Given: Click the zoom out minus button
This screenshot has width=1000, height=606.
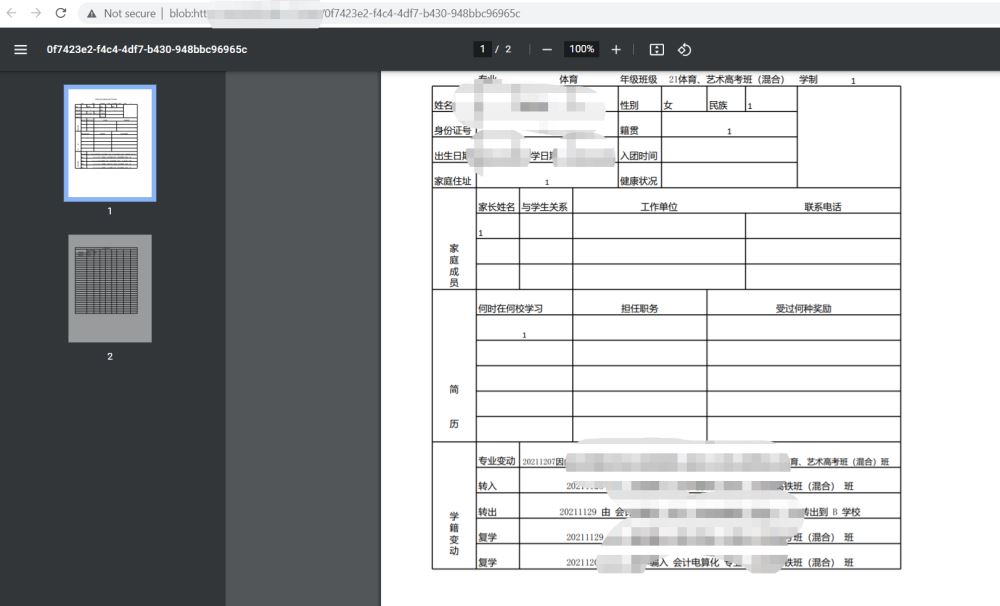Looking at the screenshot, I should 547,50.
